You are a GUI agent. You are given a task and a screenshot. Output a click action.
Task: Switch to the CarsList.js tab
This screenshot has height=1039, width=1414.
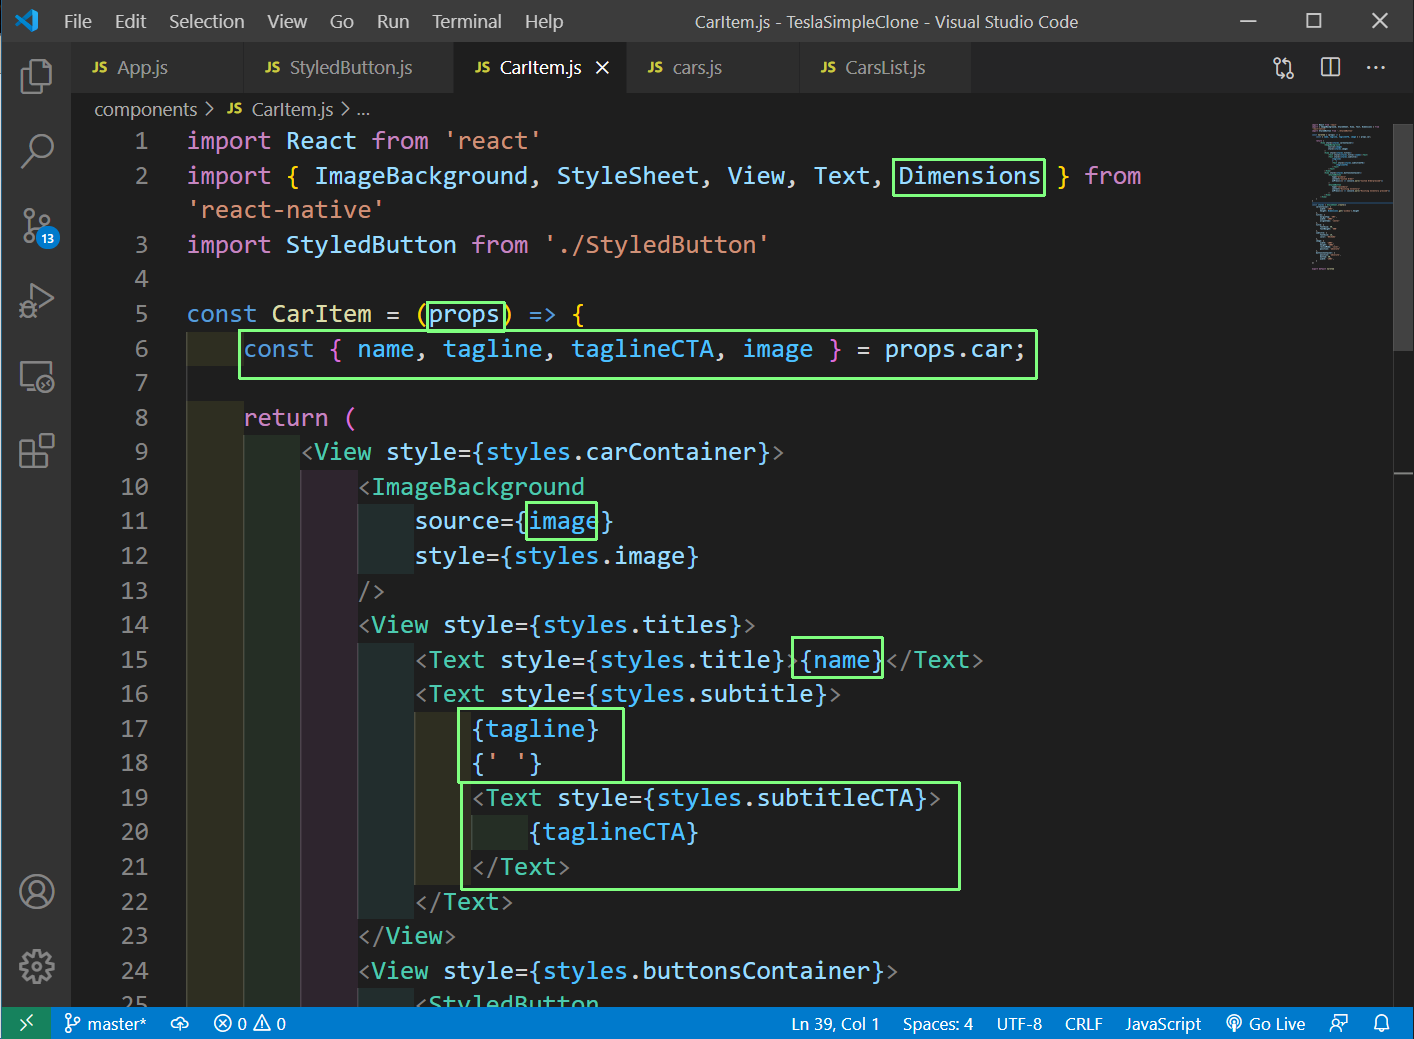click(x=885, y=67)
